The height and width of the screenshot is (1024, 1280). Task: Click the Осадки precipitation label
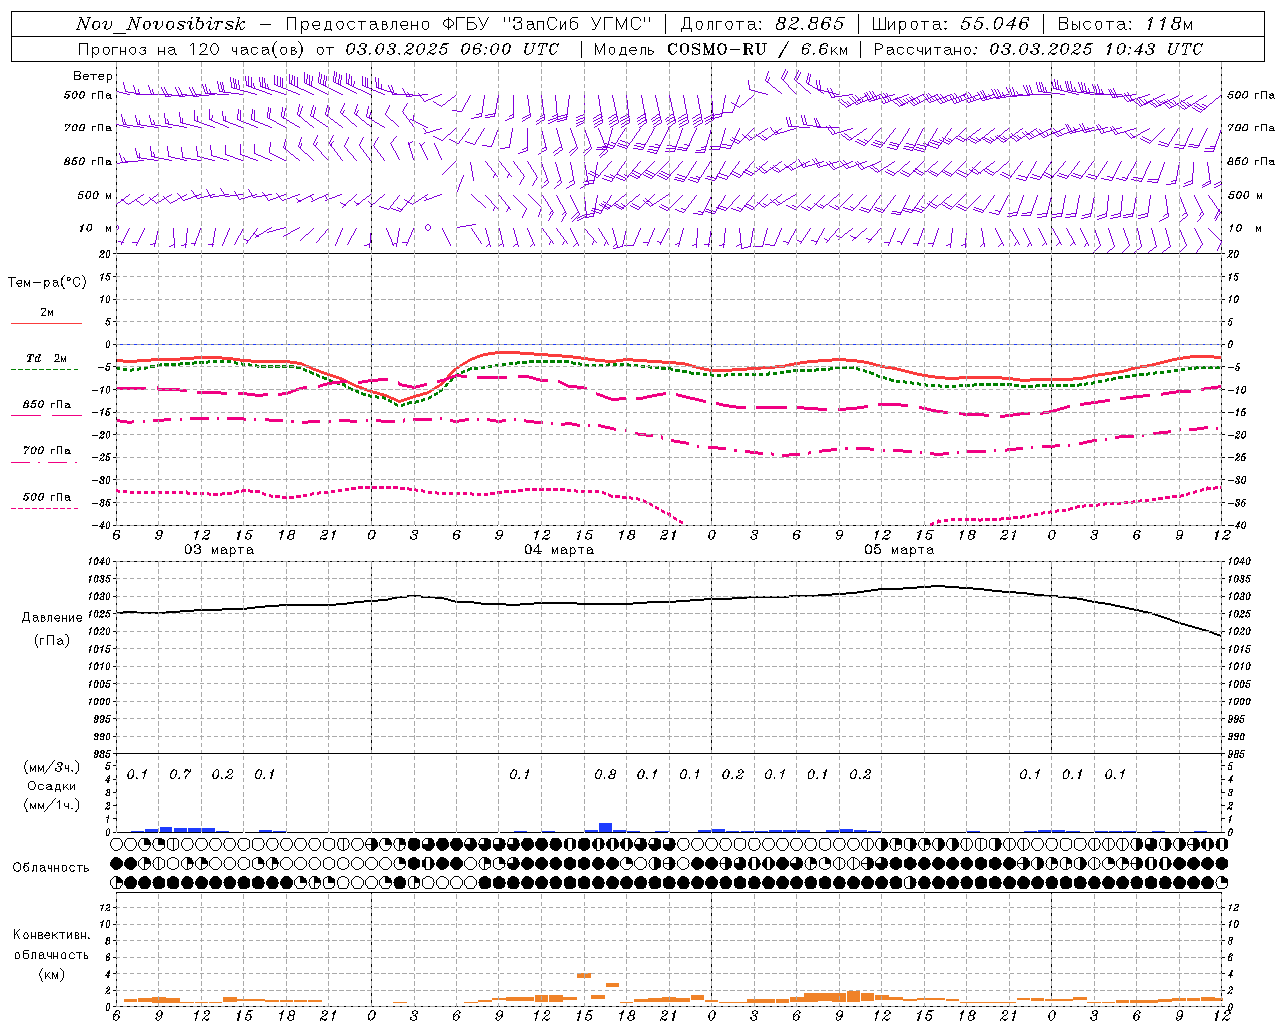[52, 787]
